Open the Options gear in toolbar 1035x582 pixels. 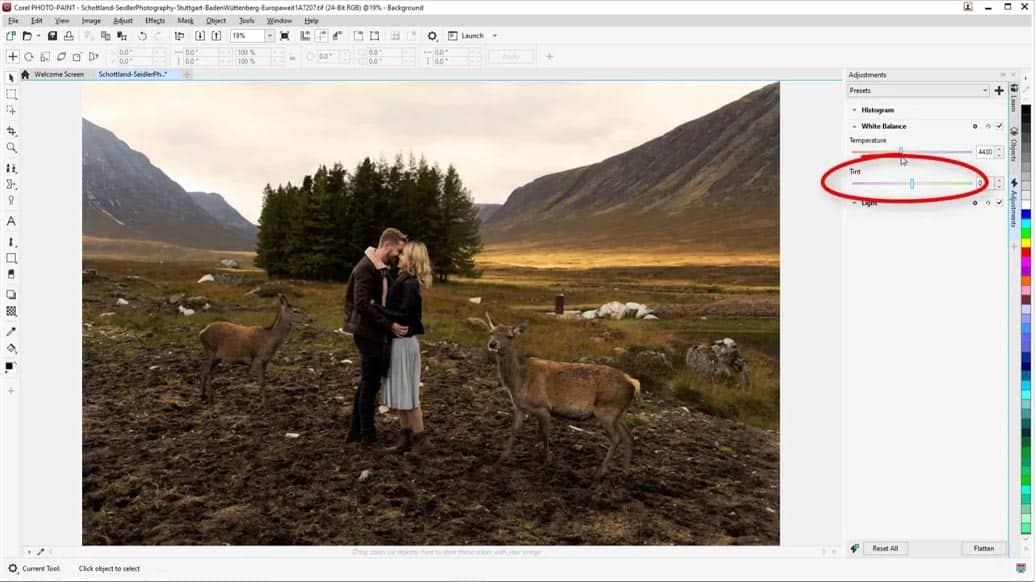coord(432,36)
